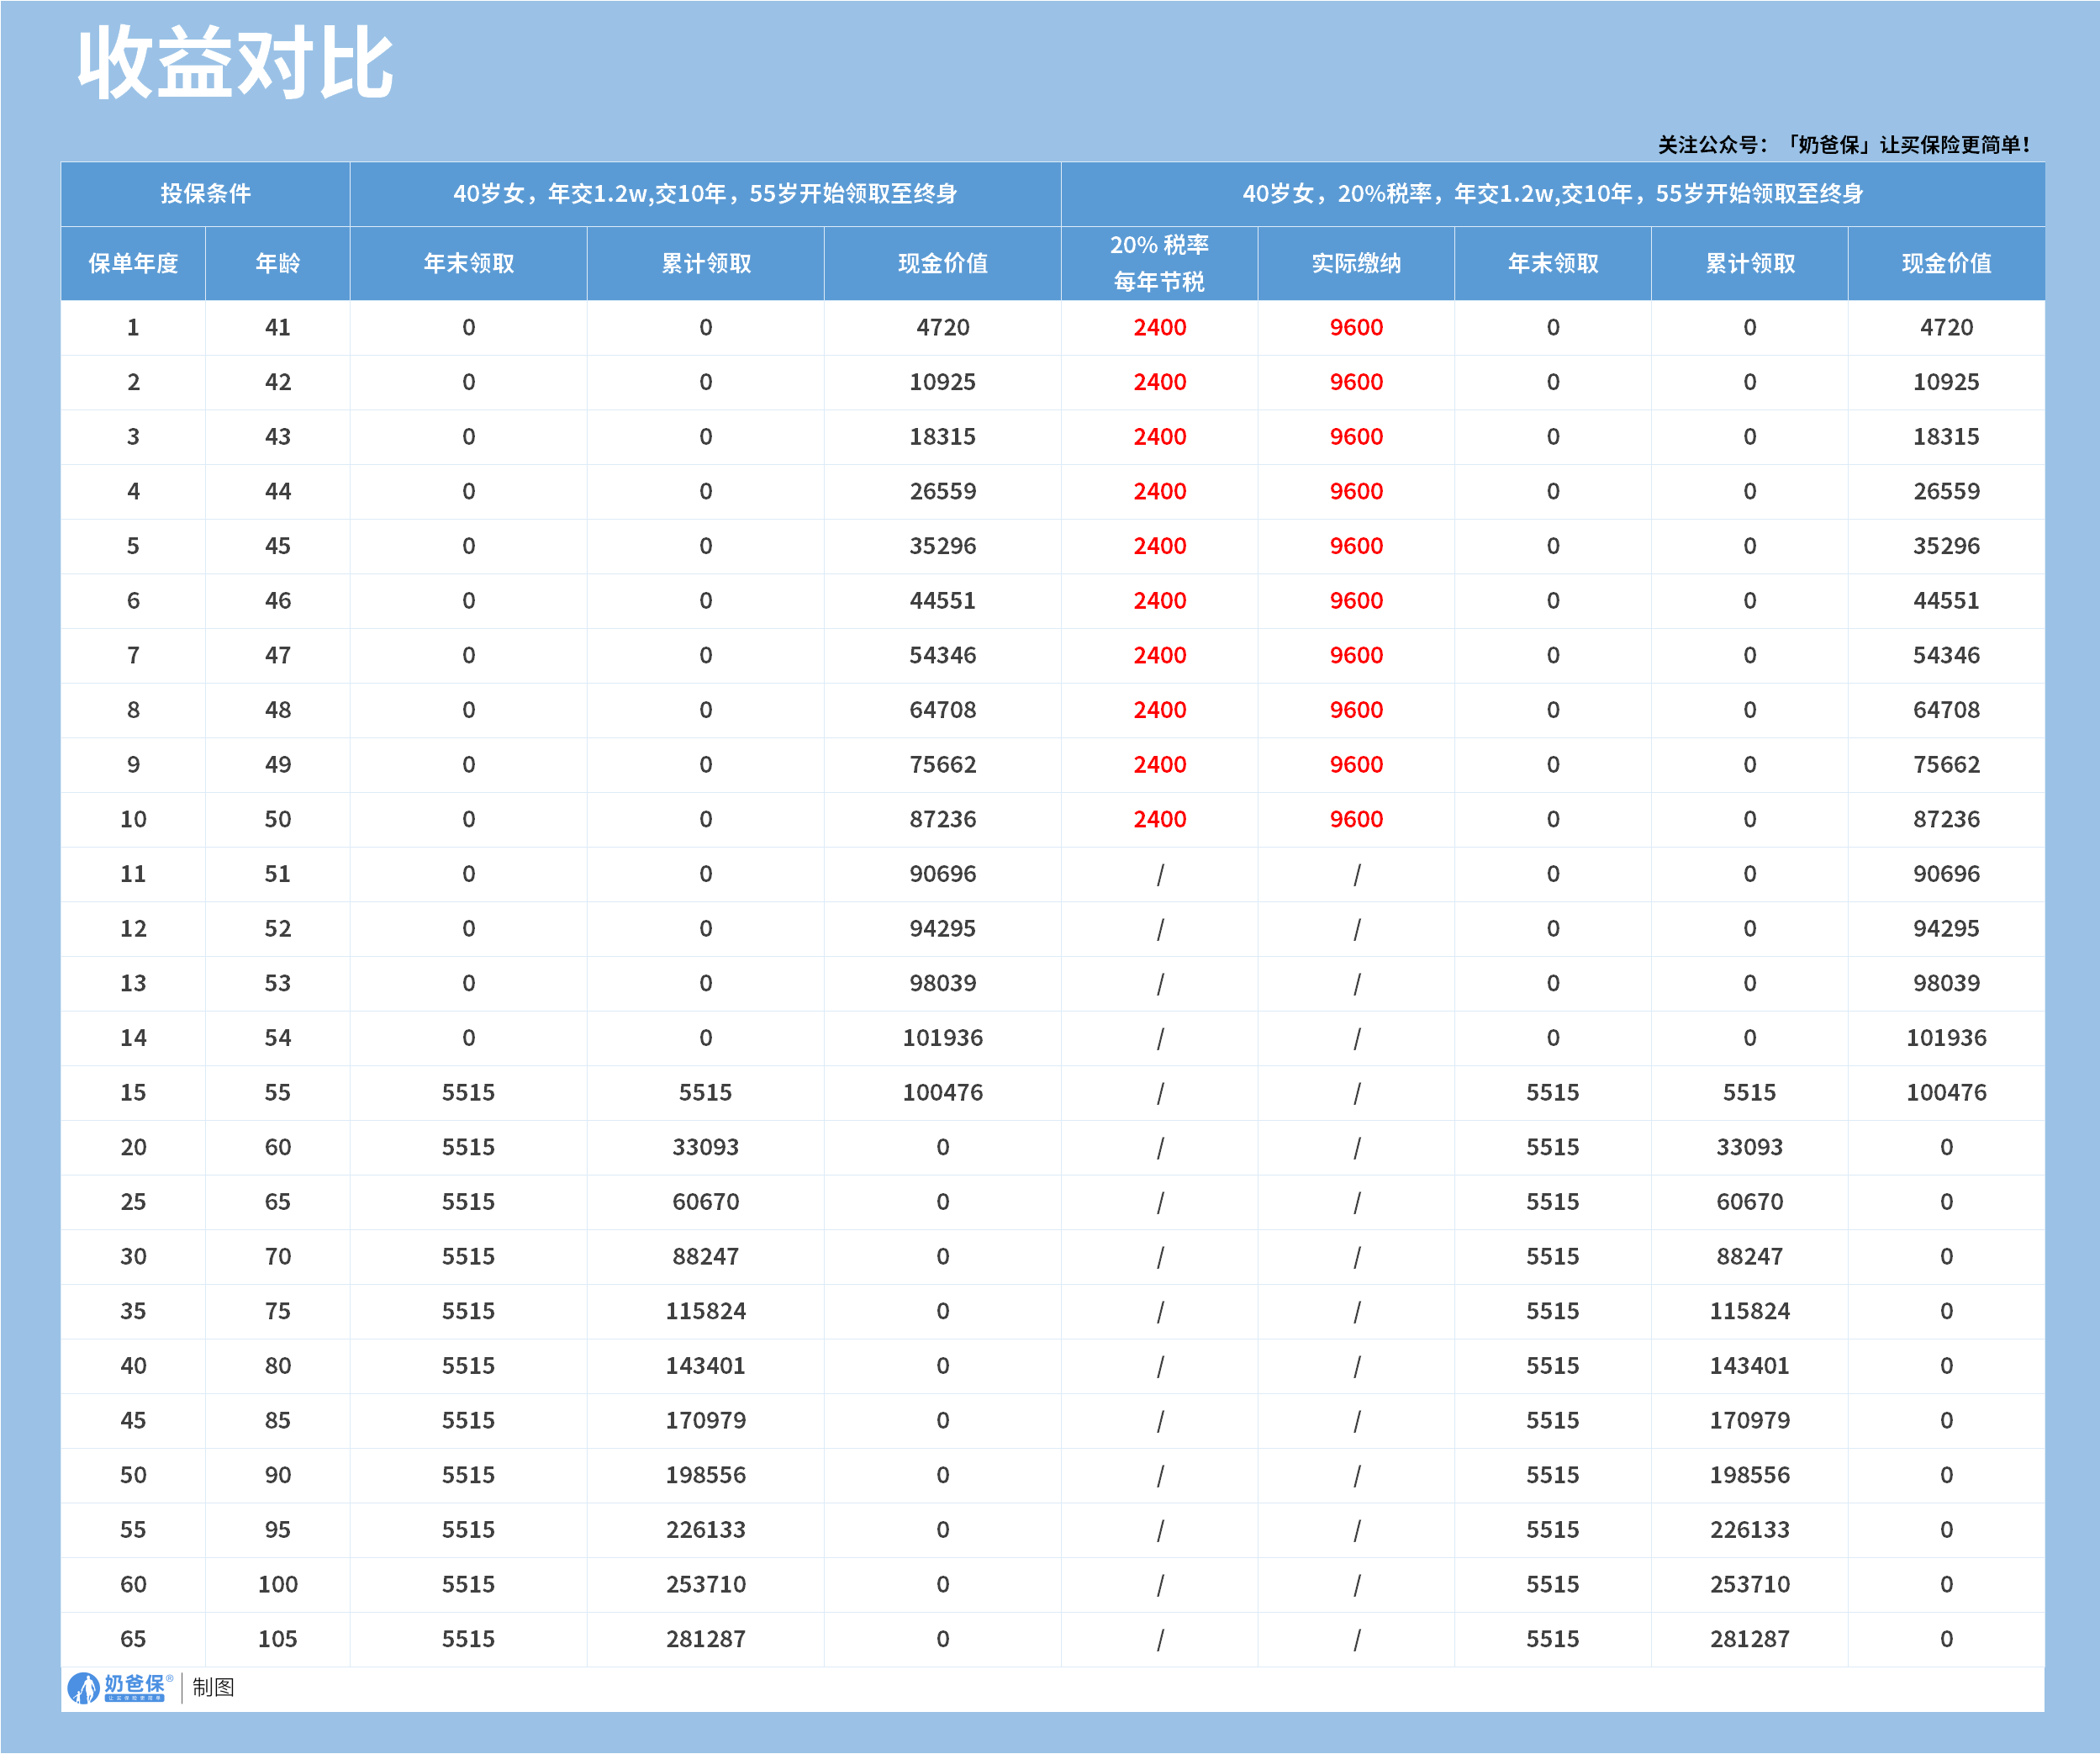The width and height of the screenshot is (2100, 1754).
Task: Open the 关注公众号 奶爸保 link text
Action: pos(1840,144)
